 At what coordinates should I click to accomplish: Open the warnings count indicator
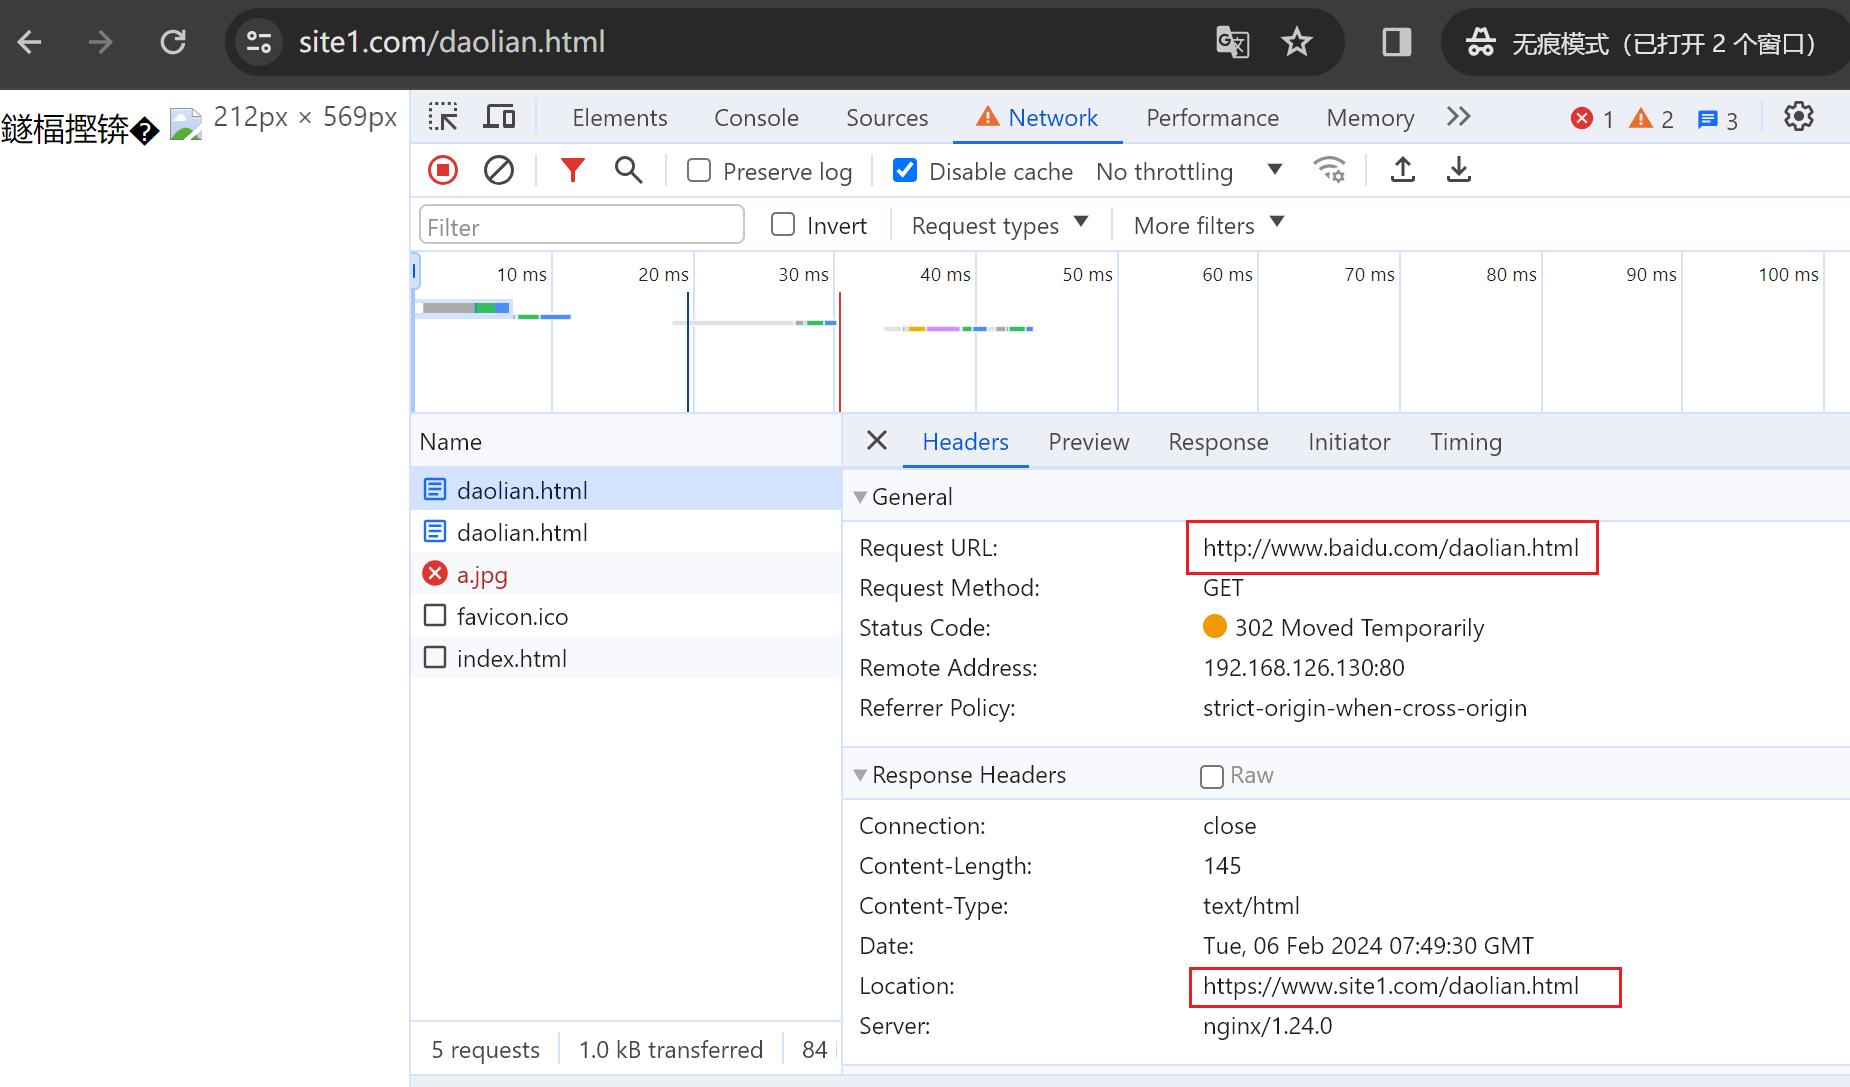(1651, 119)
